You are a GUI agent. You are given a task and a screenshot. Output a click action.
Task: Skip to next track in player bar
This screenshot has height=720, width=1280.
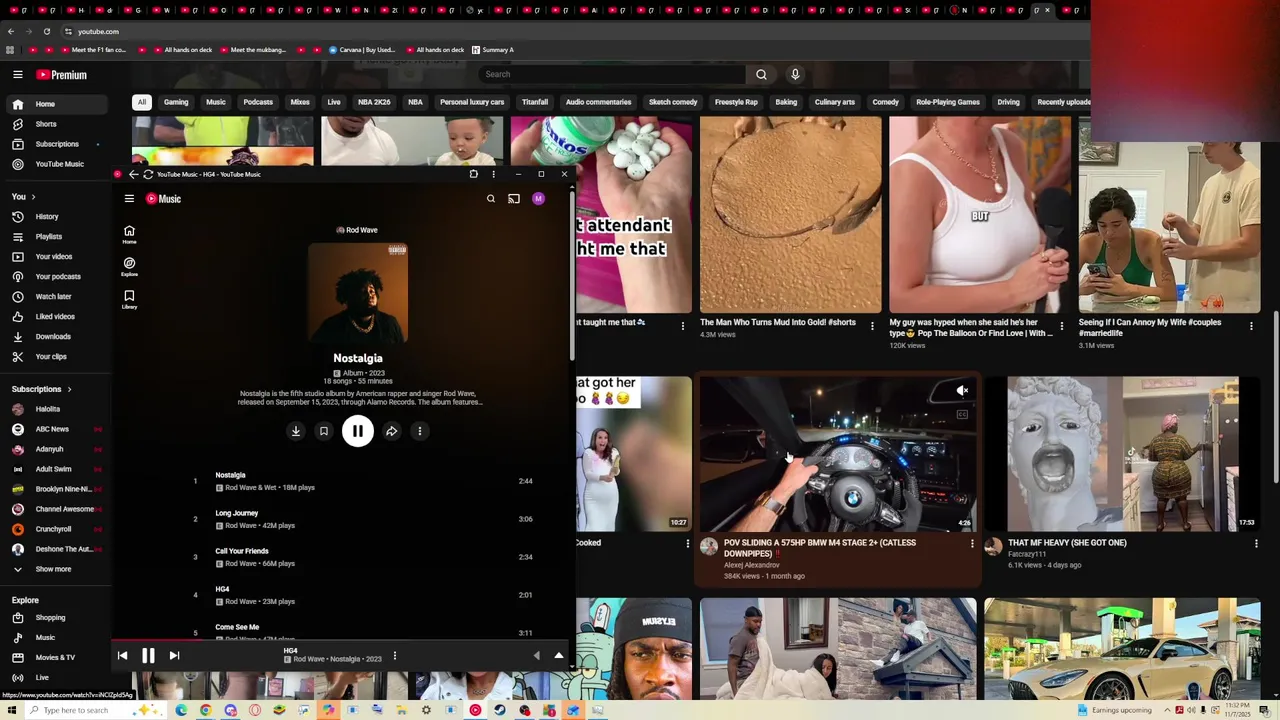coord(174,656)
